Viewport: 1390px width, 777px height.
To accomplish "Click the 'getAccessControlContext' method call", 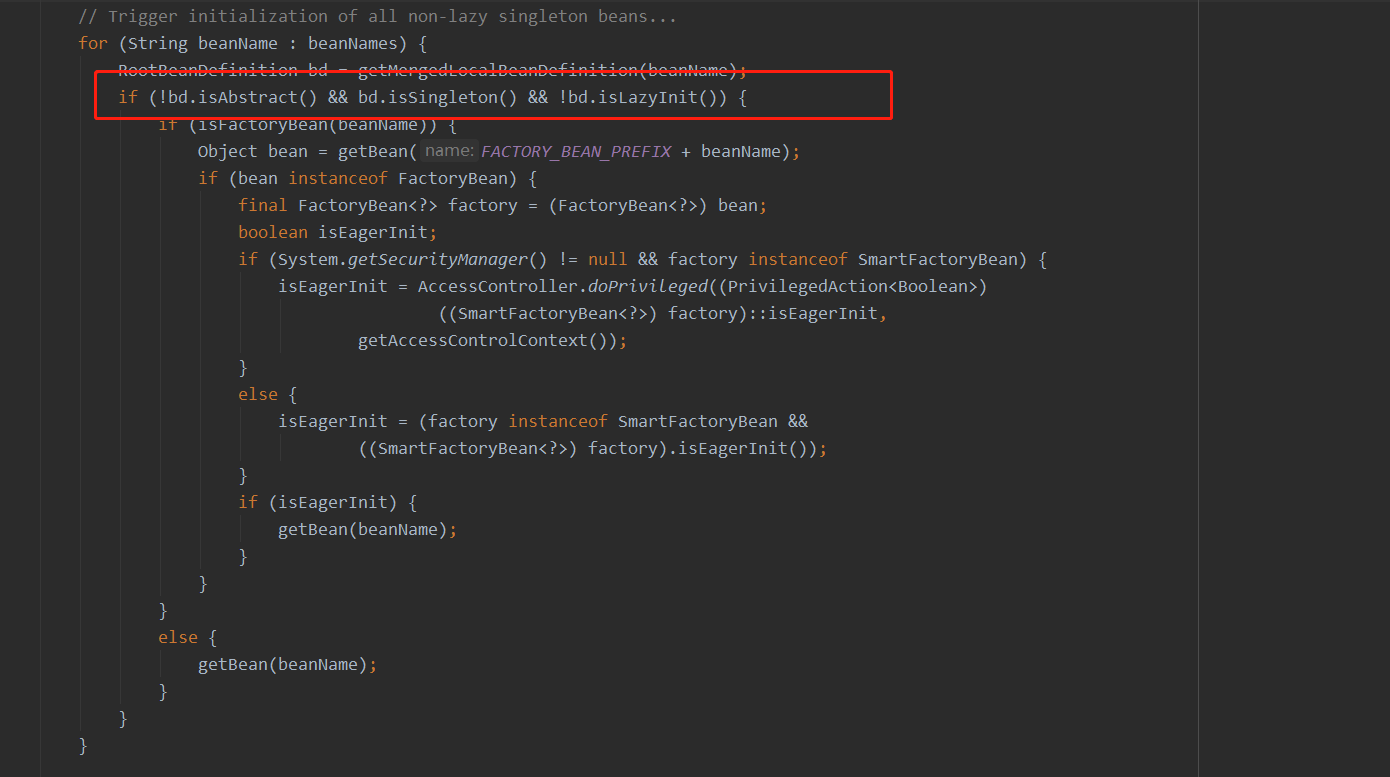I will pos(473,340).
